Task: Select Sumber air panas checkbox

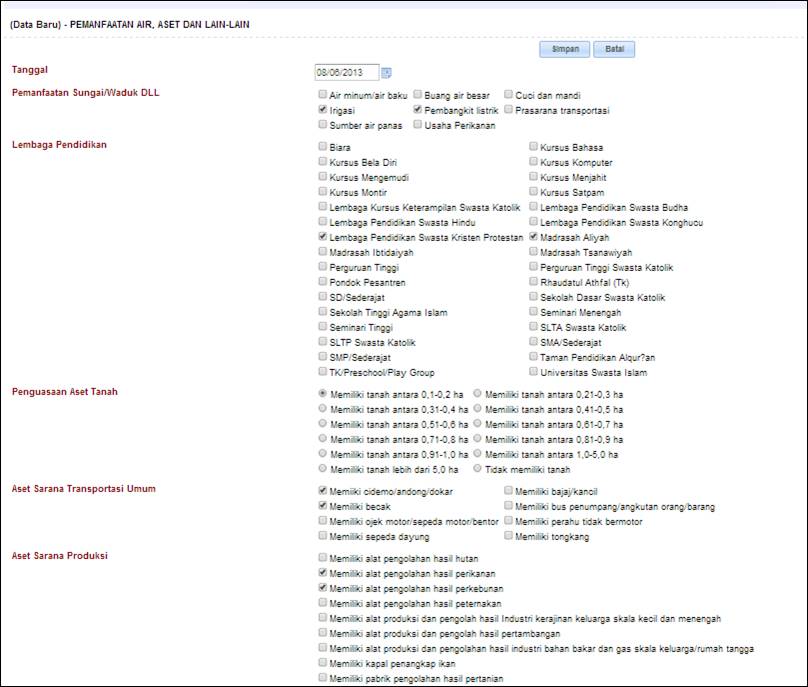Action: [323, 124]
